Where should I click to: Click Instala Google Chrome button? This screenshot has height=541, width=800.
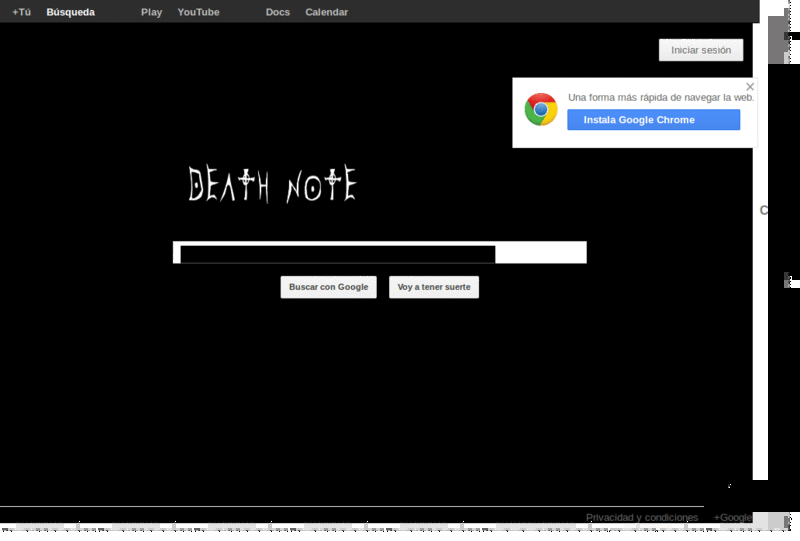click(x=654, y=120)
